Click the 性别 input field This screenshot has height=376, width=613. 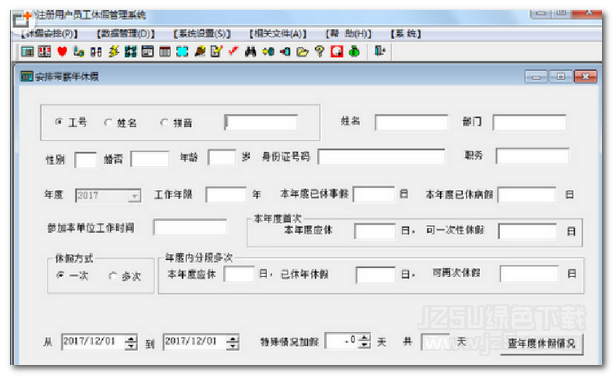pos(86,160)
